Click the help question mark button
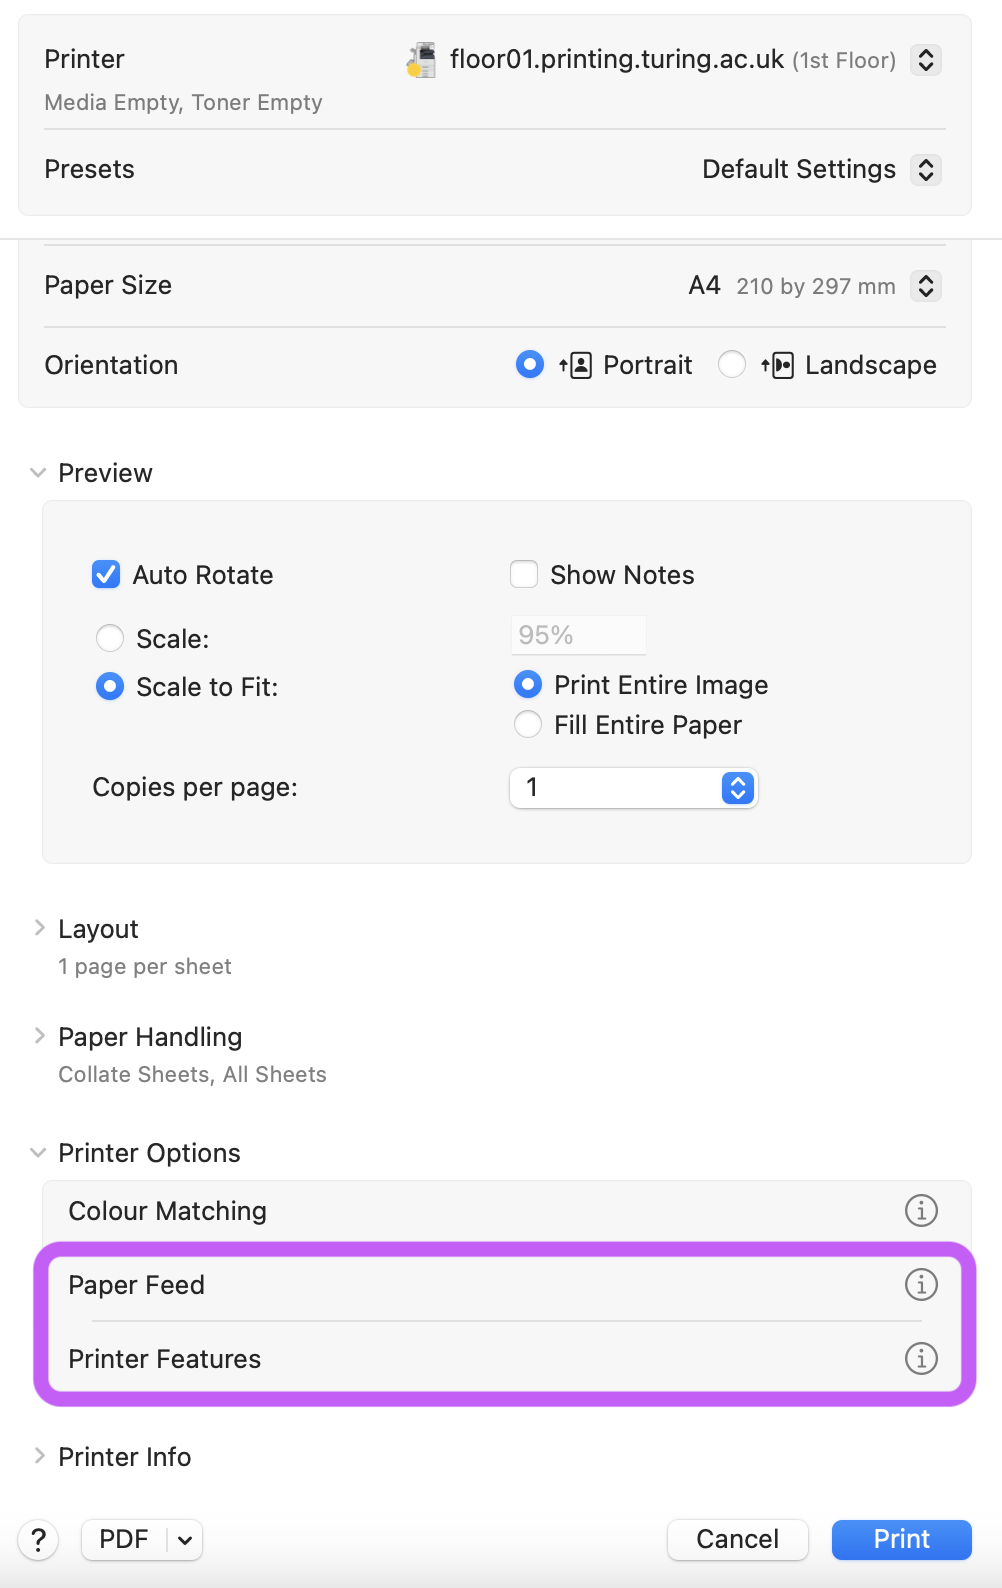1002x1588 pixels. coord(38,1540)
